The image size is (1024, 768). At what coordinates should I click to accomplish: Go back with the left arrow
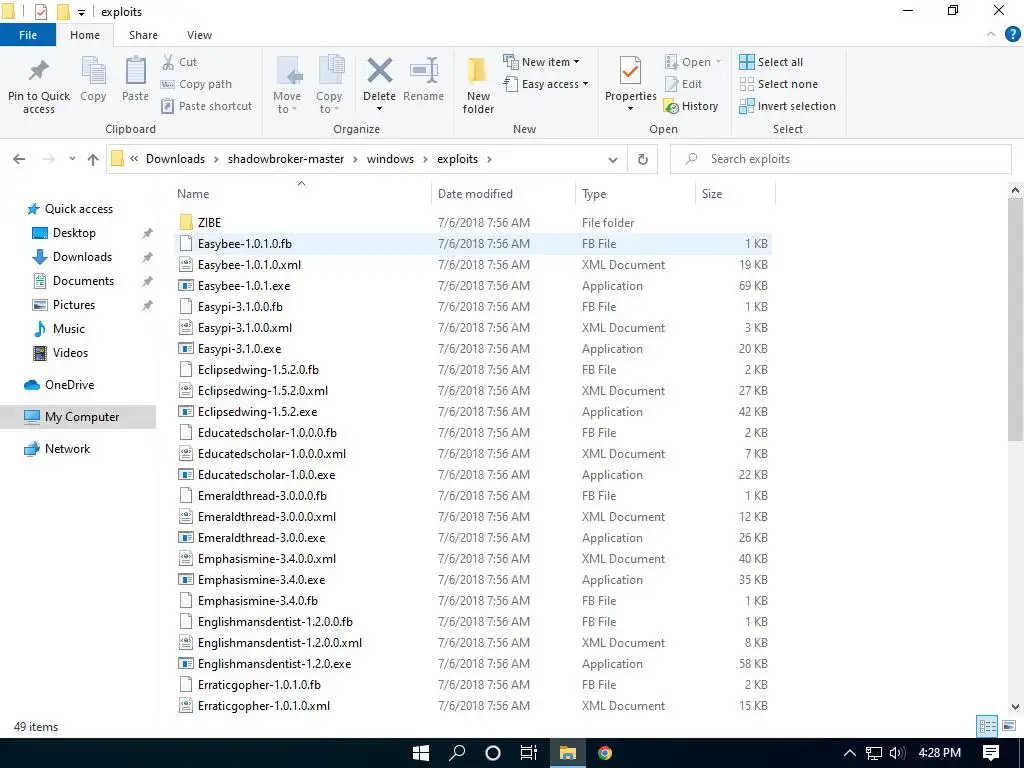[20, 159]
